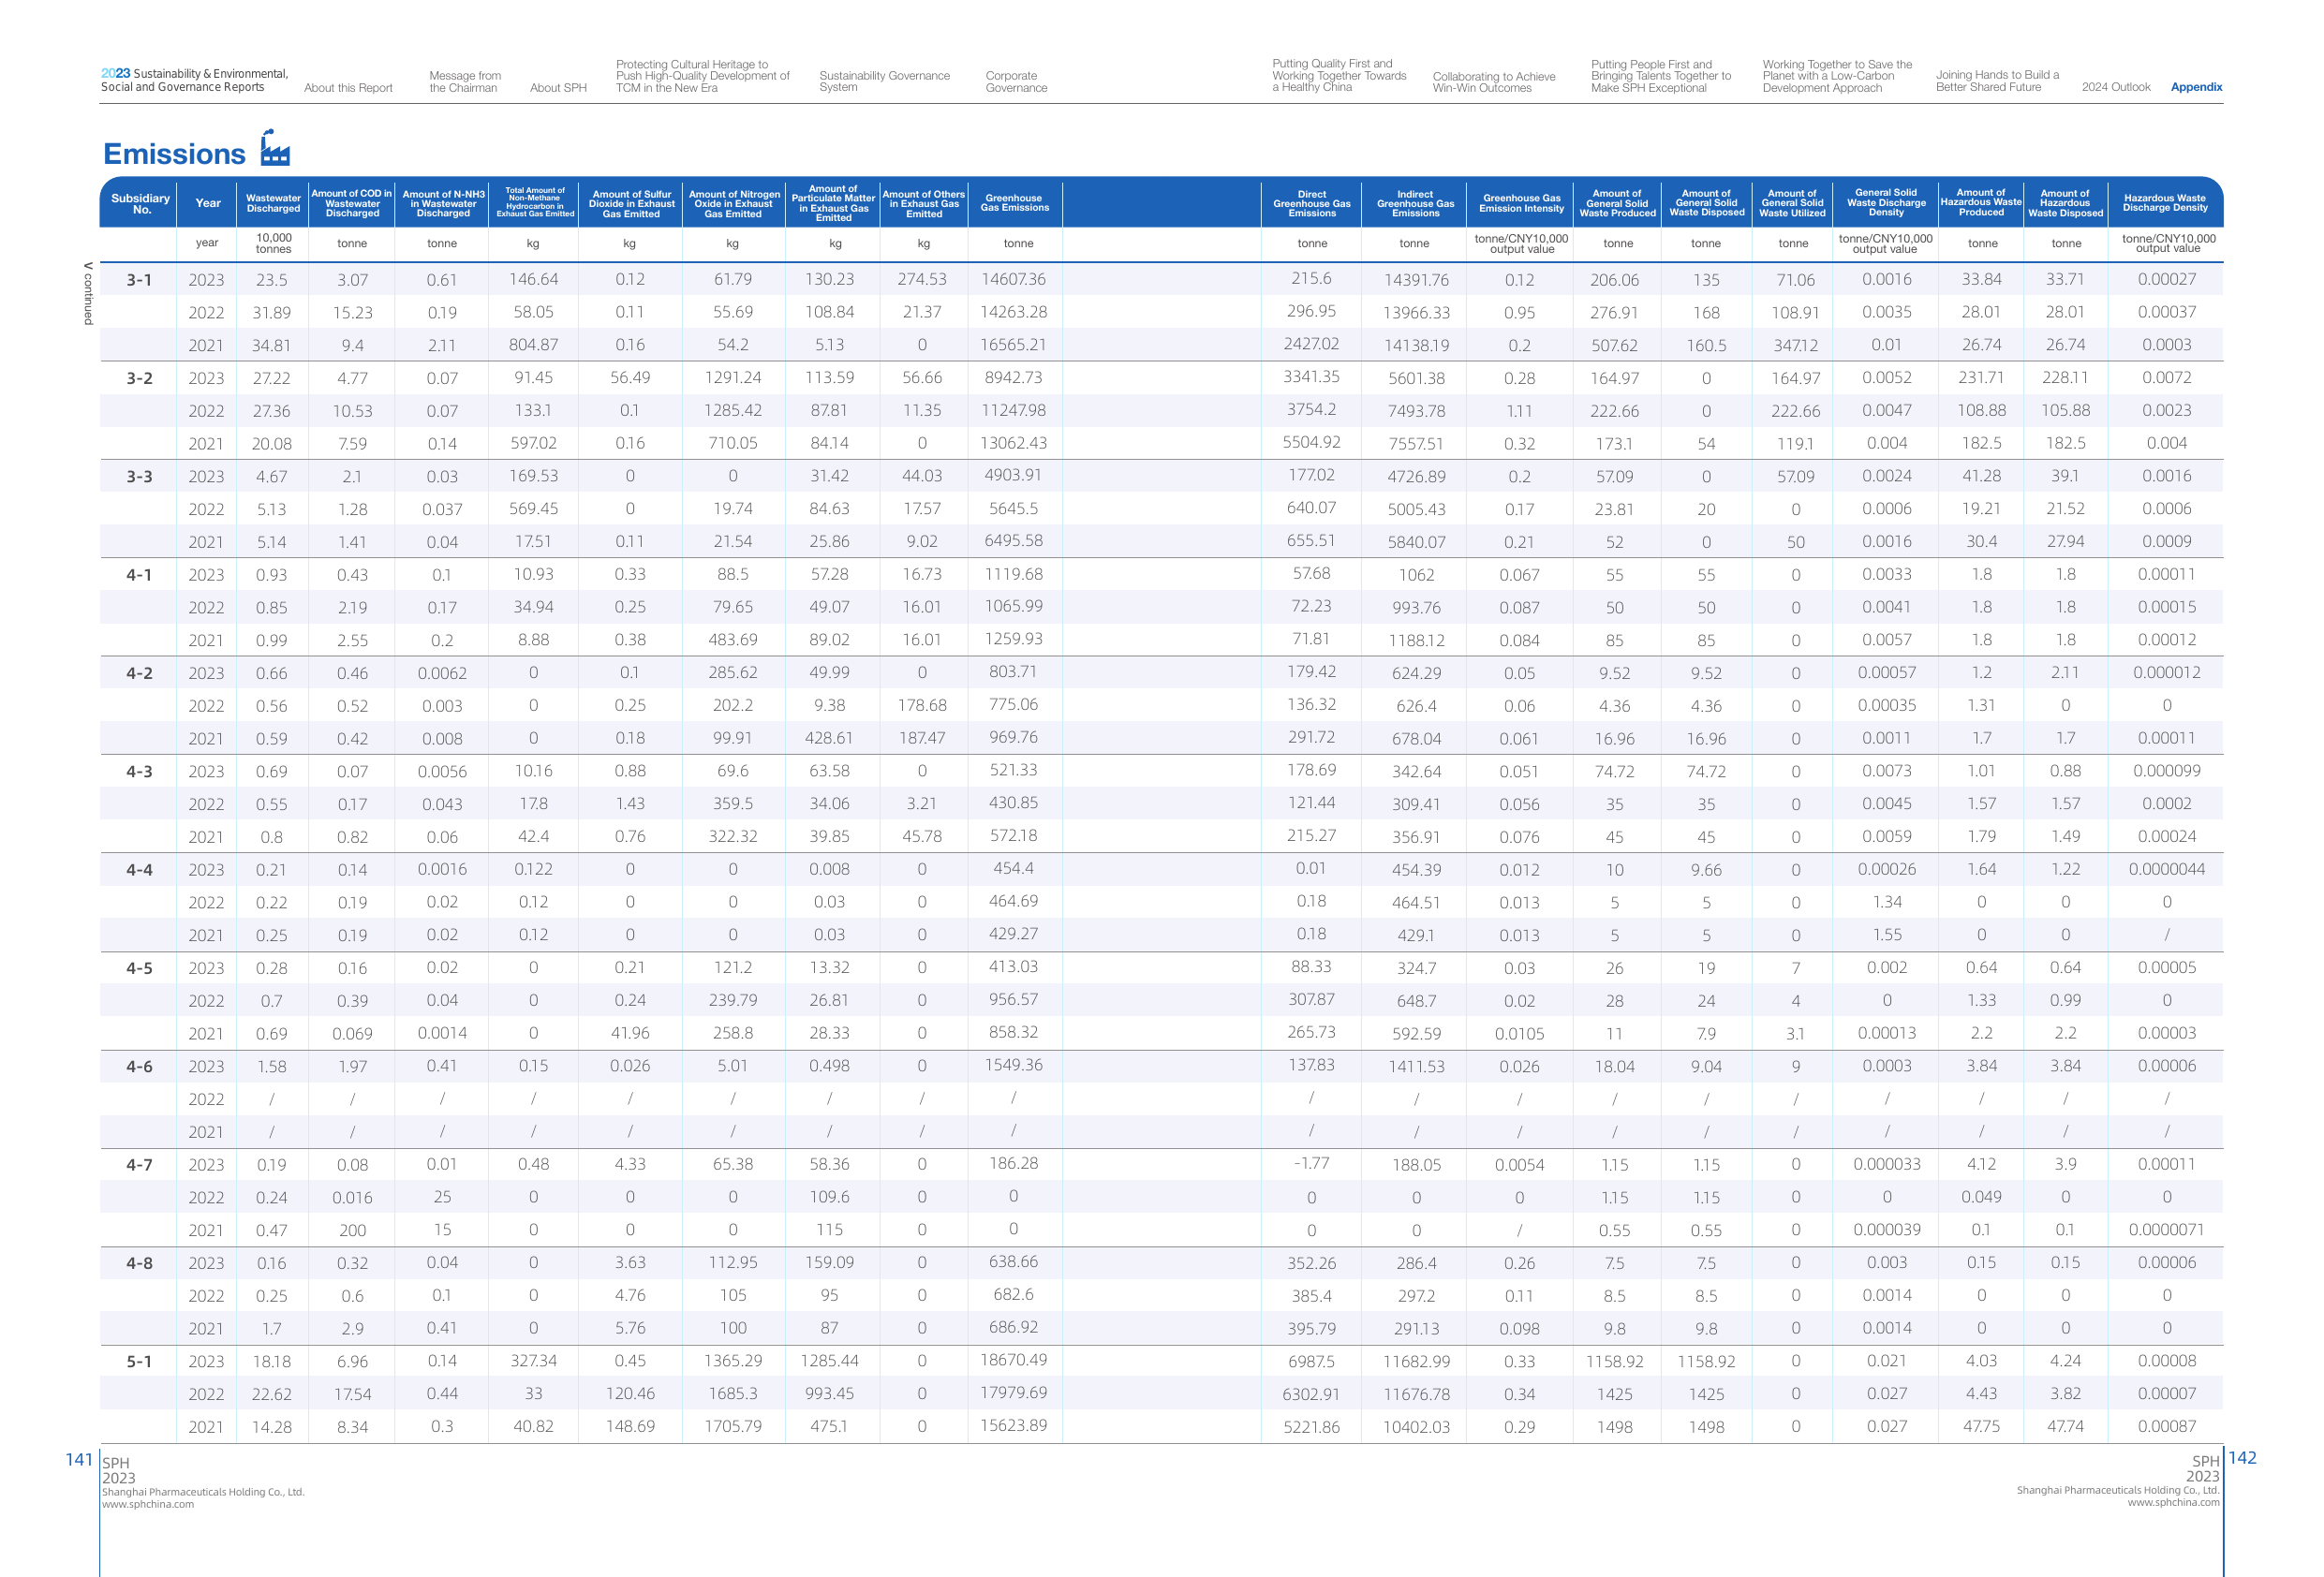Screen dimensions: 2324x1577
Task: Click non-methane hydrocarbon value 804.87
Action: point(533,345)
